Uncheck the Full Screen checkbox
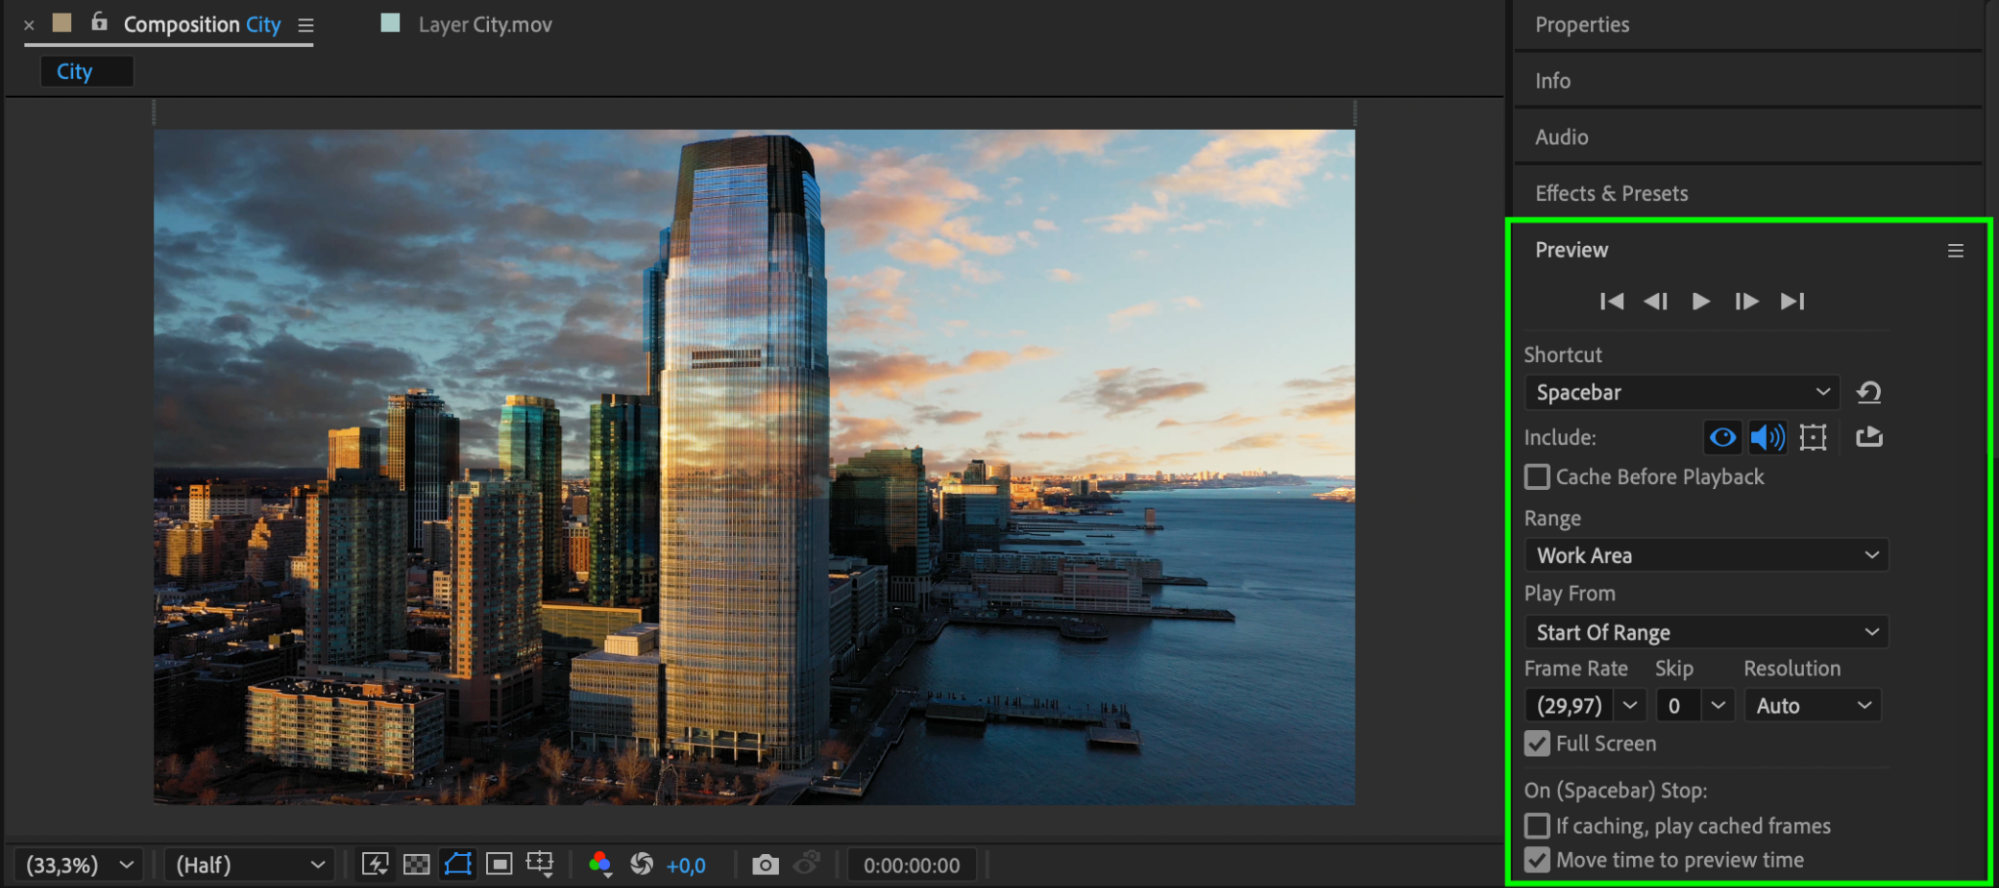Viewport: 1999px width, 889px height. [1537, 743]
